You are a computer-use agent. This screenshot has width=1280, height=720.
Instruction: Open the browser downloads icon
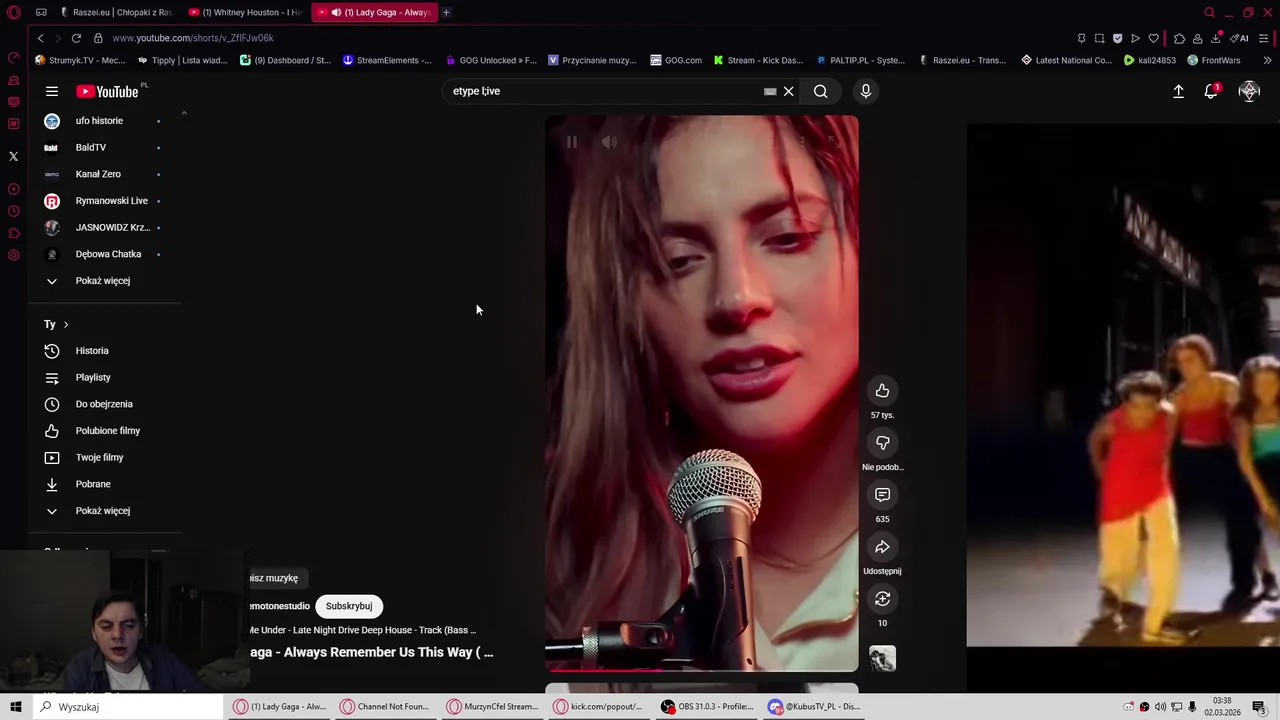point(1215,38)
